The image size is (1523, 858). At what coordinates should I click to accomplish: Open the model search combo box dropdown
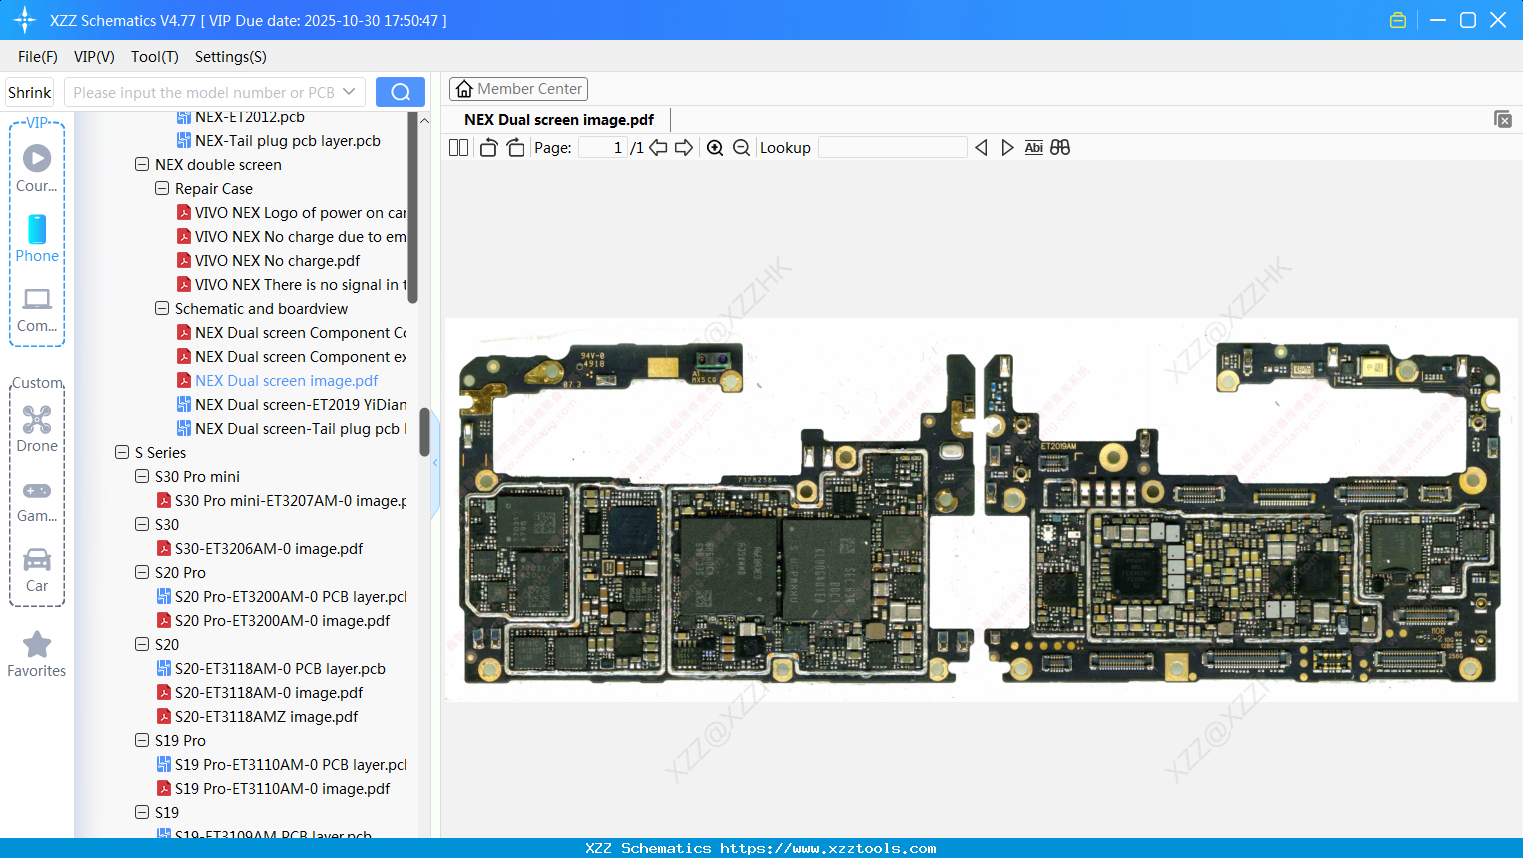347,91
